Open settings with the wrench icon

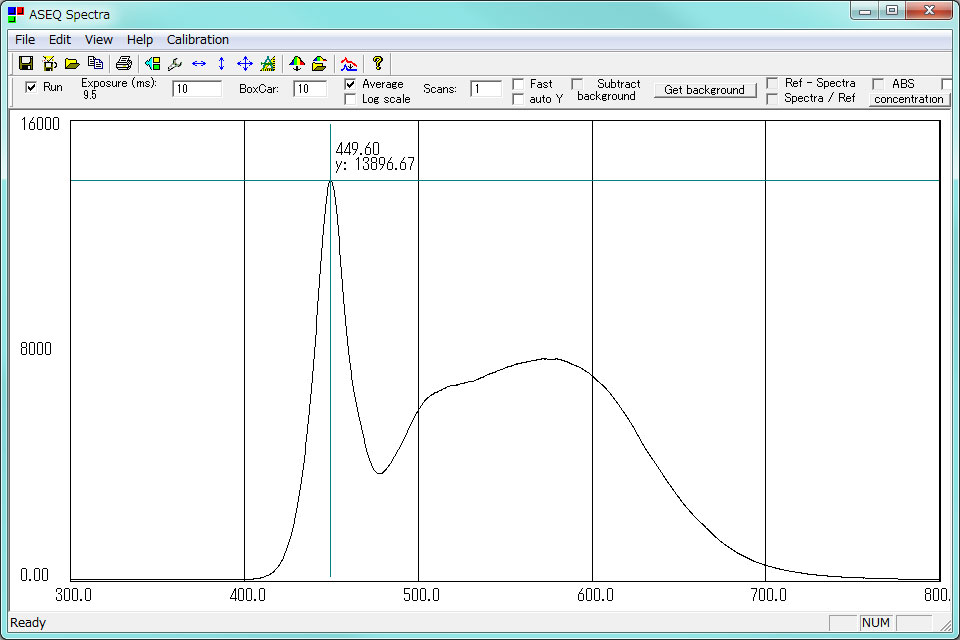pos(175,63)
